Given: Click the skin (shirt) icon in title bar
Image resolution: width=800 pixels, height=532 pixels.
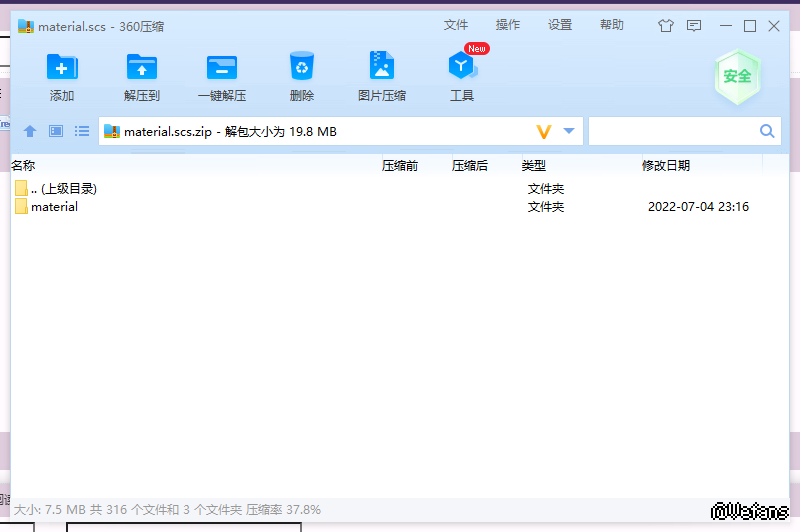Looking at the screenshot, I should click(666, 26).
